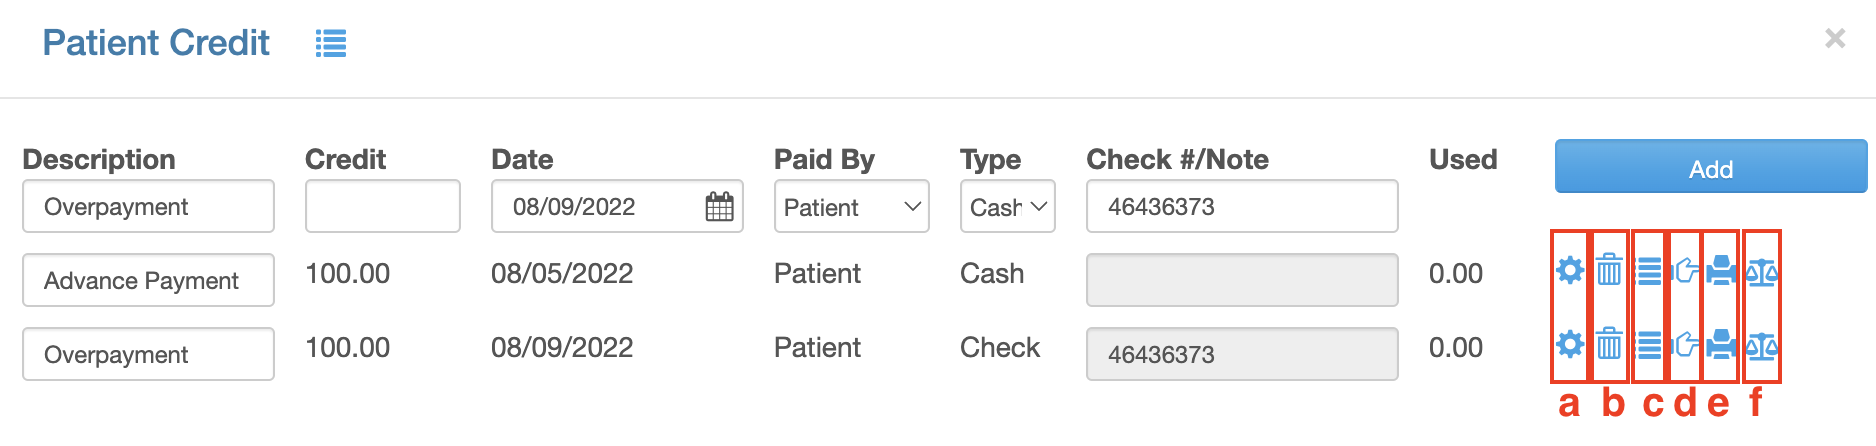1876x446 pixels.
Task: Click the pointing hand icon for Advance Payment
Action: pyautogui.click(x=1686, y=271)
